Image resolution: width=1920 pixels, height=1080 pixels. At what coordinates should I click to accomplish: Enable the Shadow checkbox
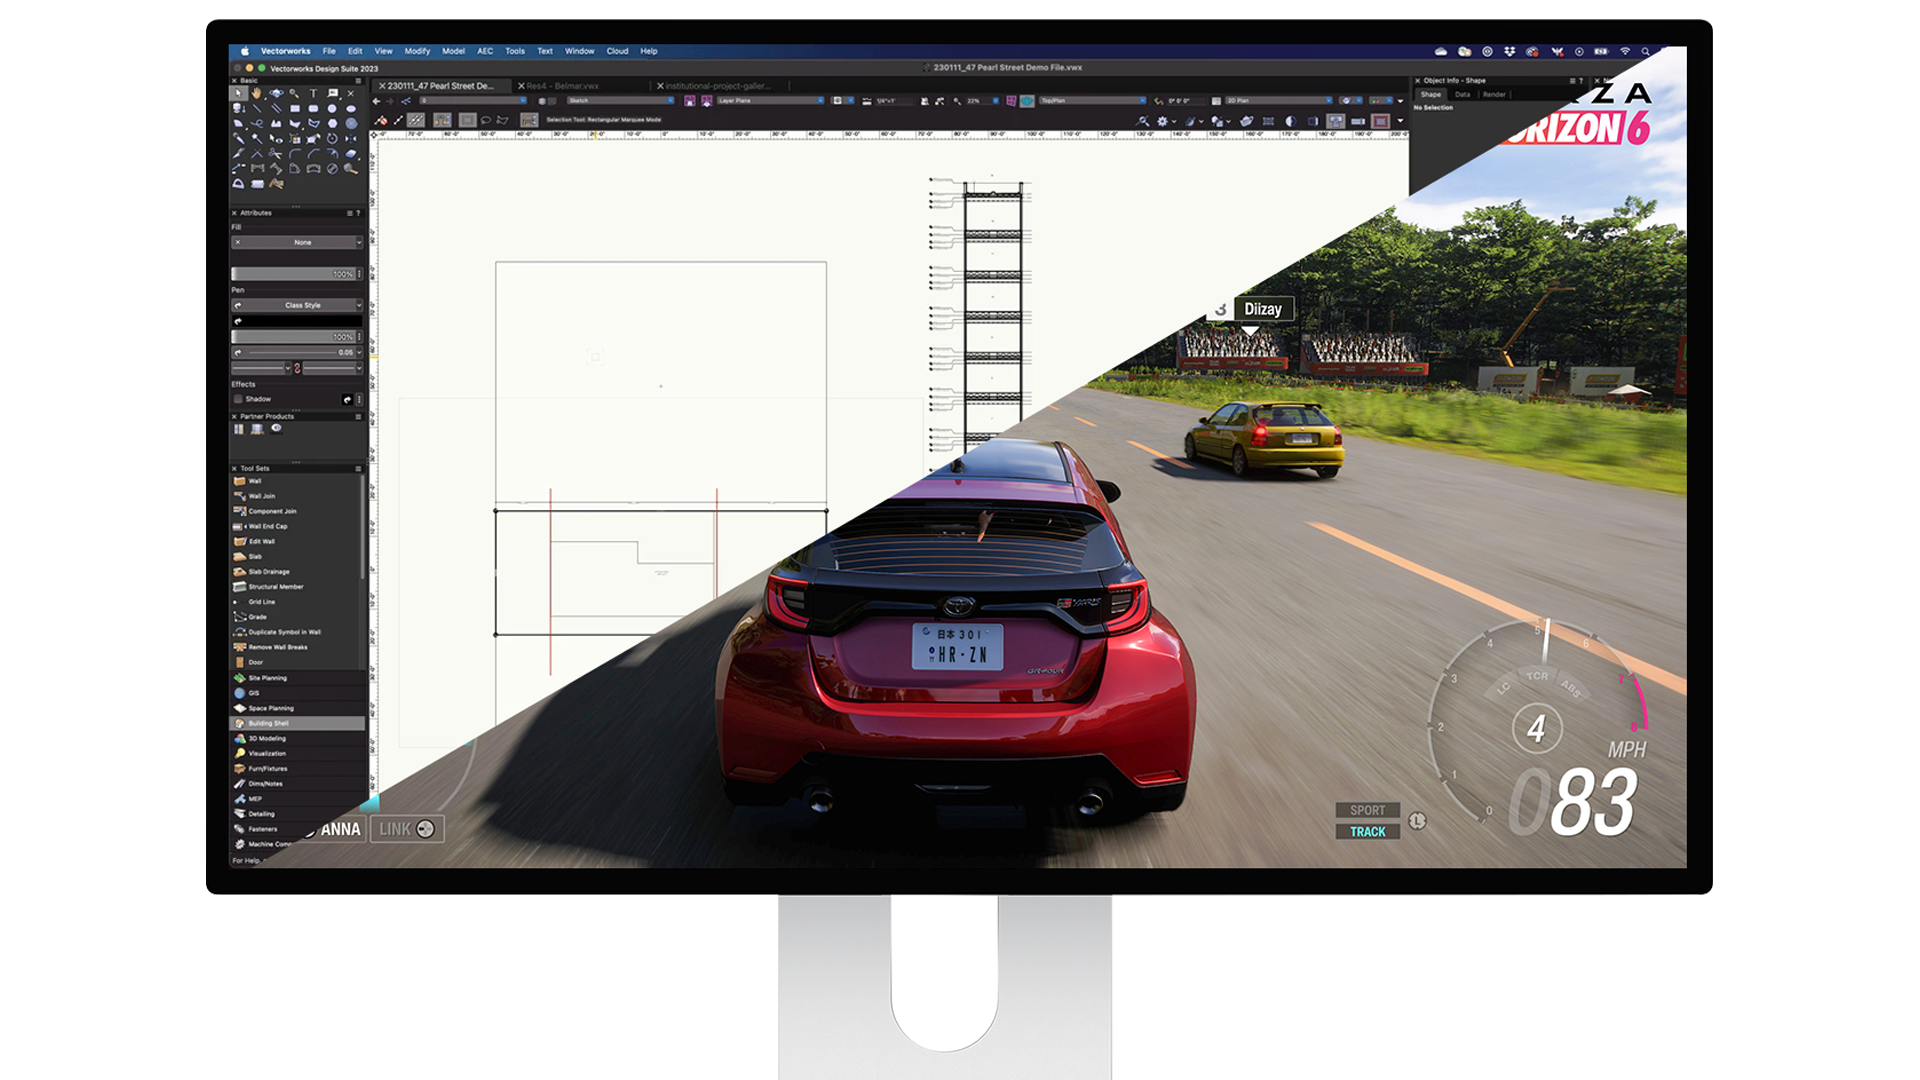pyautogui.click(x=238, y=398)
